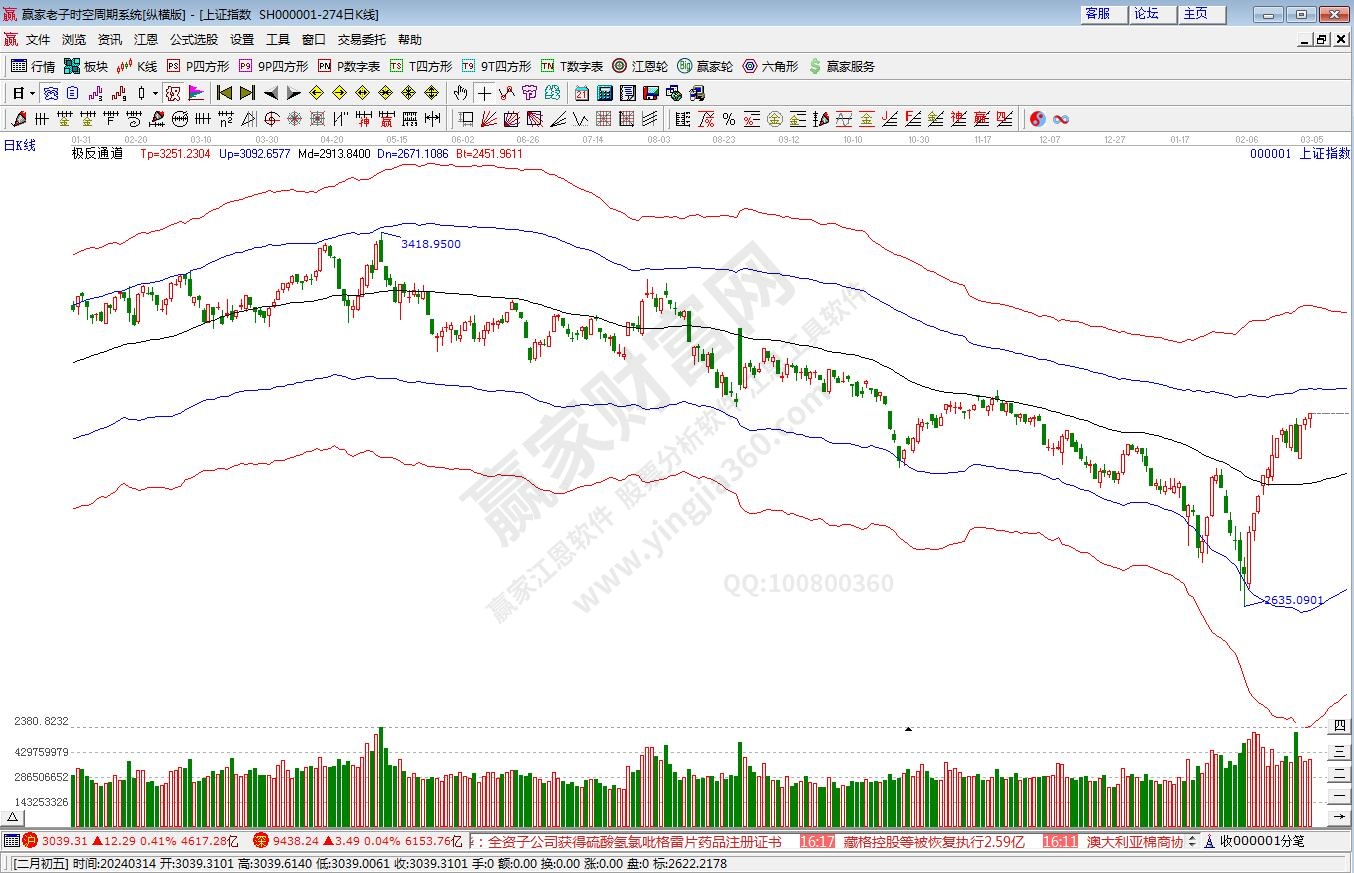This screenshot has width=1354, height=873.
Task: Click the 客服 button in title bar
Action: tap(1097, 13)
